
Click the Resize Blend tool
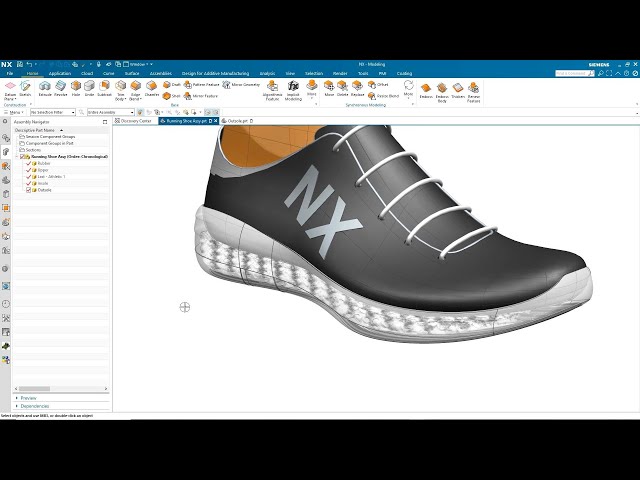pos(383,96)
